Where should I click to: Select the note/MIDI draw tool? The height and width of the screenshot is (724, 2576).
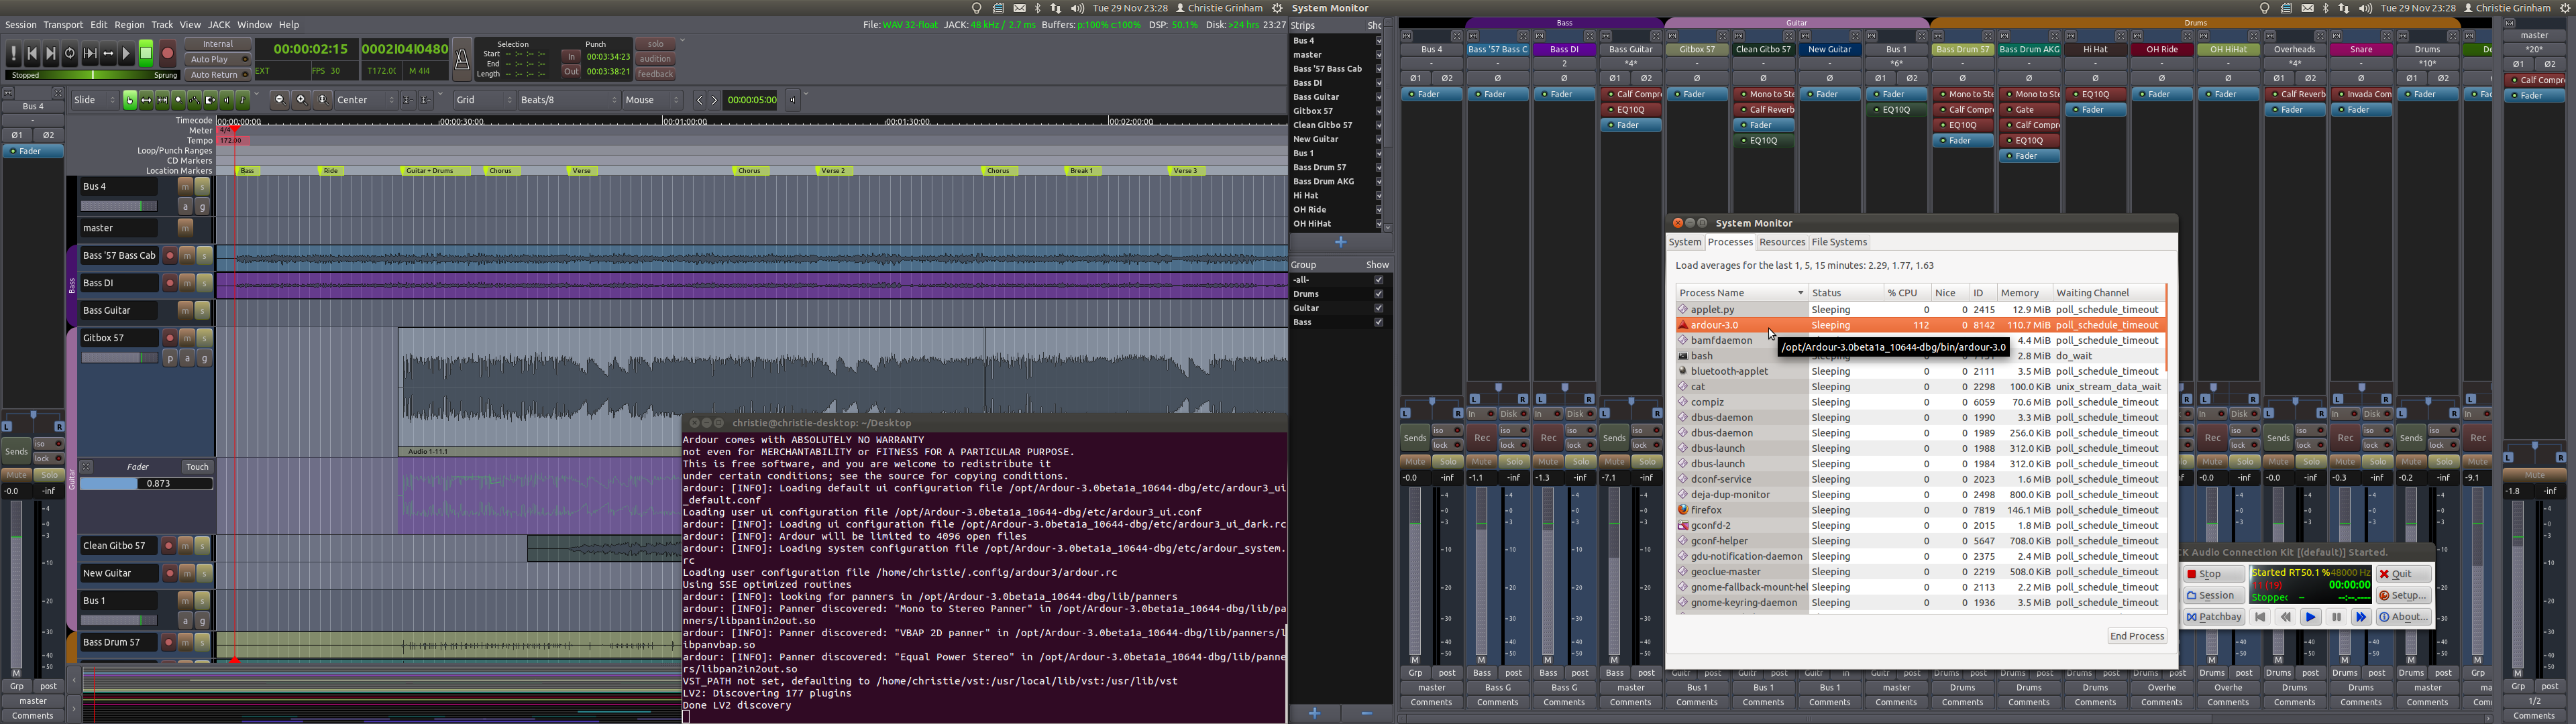[243, 100]
